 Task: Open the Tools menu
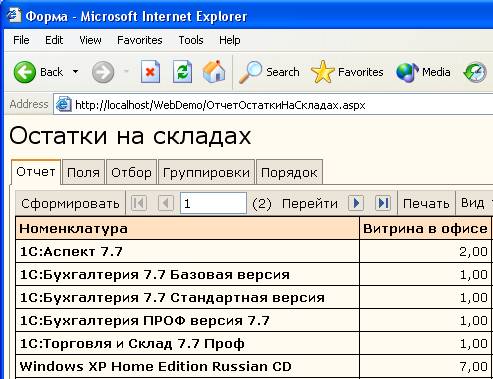(x=191, y=40)
